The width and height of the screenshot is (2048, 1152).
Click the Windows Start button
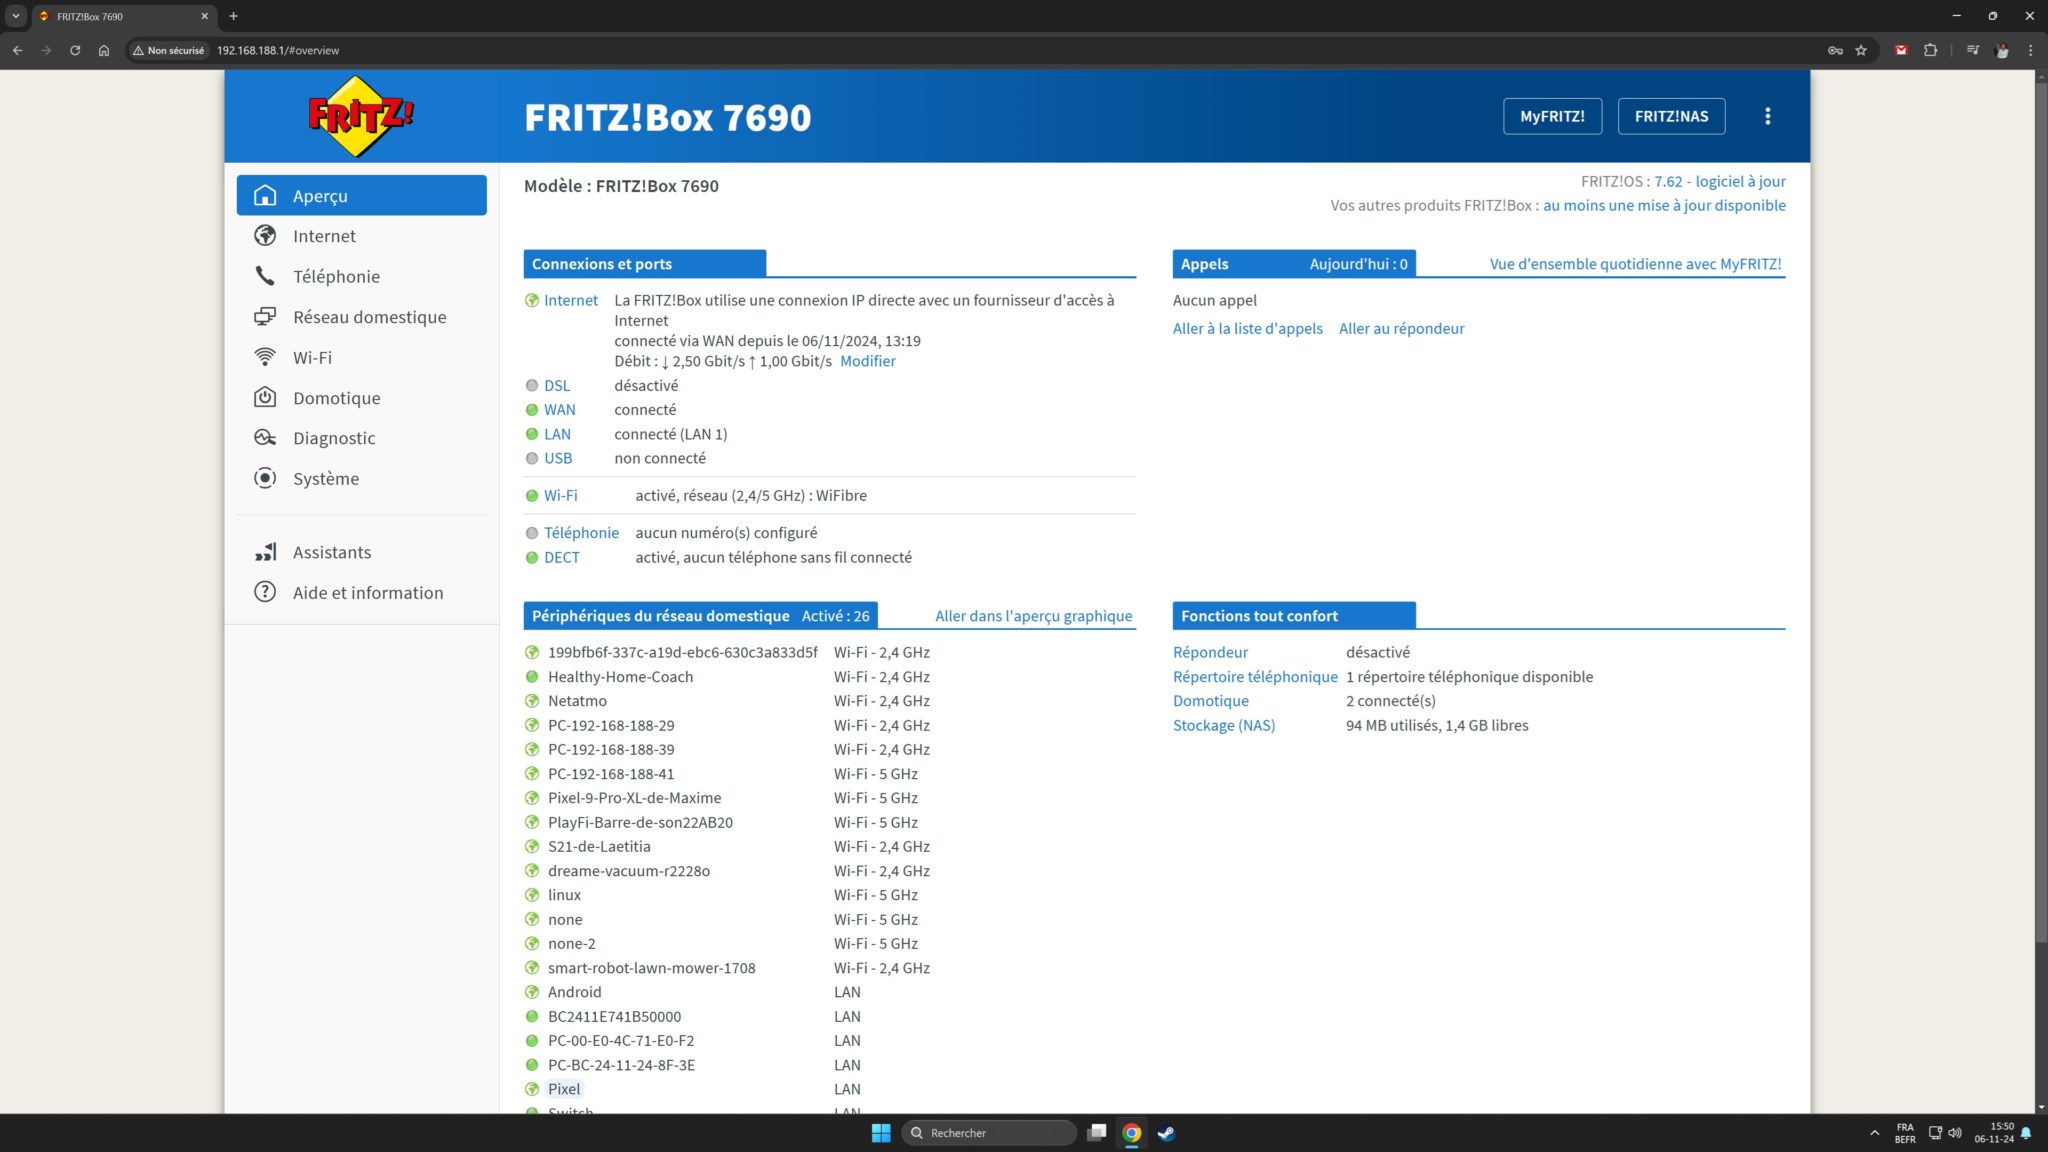point(881,1133)
